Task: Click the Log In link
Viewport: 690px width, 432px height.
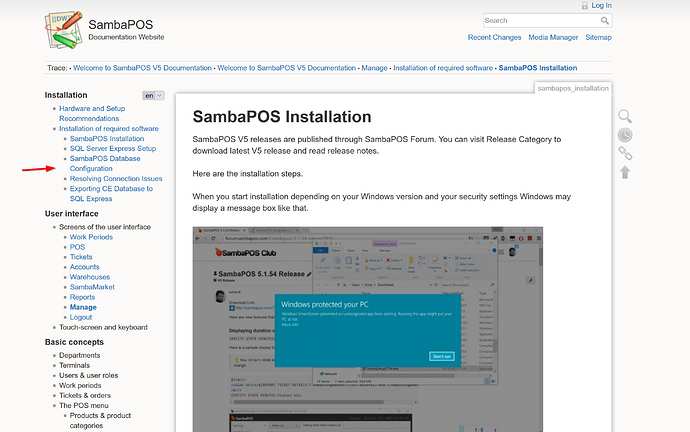Action: pyautogui.click(x=601, y=5)
